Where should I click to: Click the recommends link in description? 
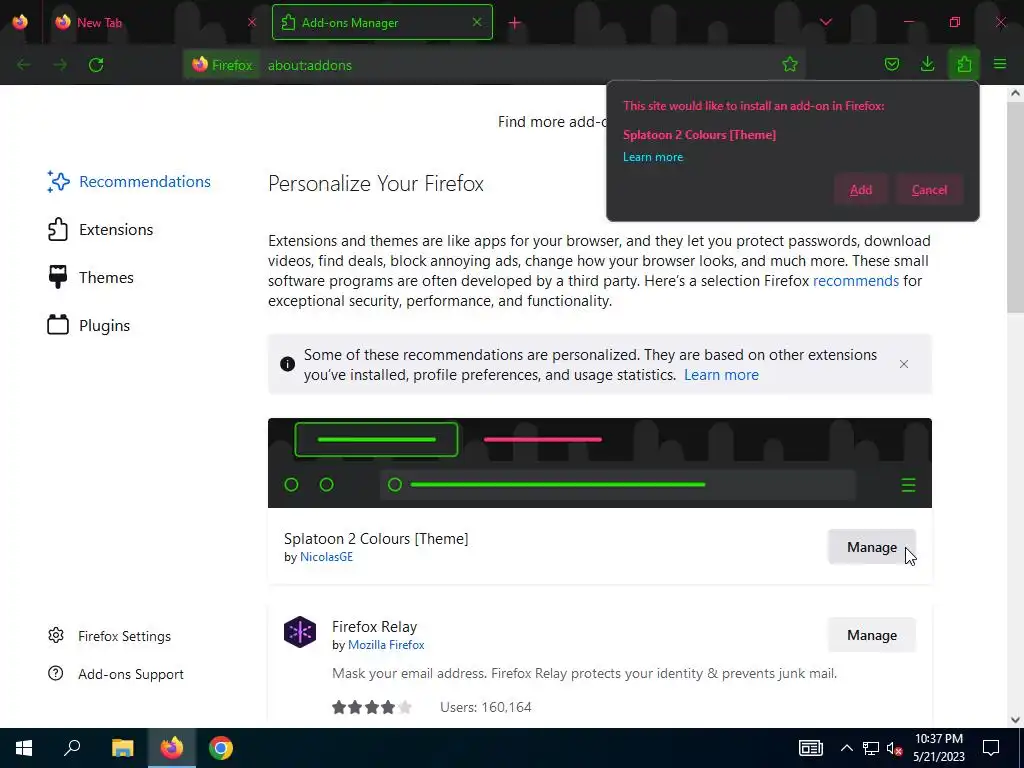[x=856, y=281]
